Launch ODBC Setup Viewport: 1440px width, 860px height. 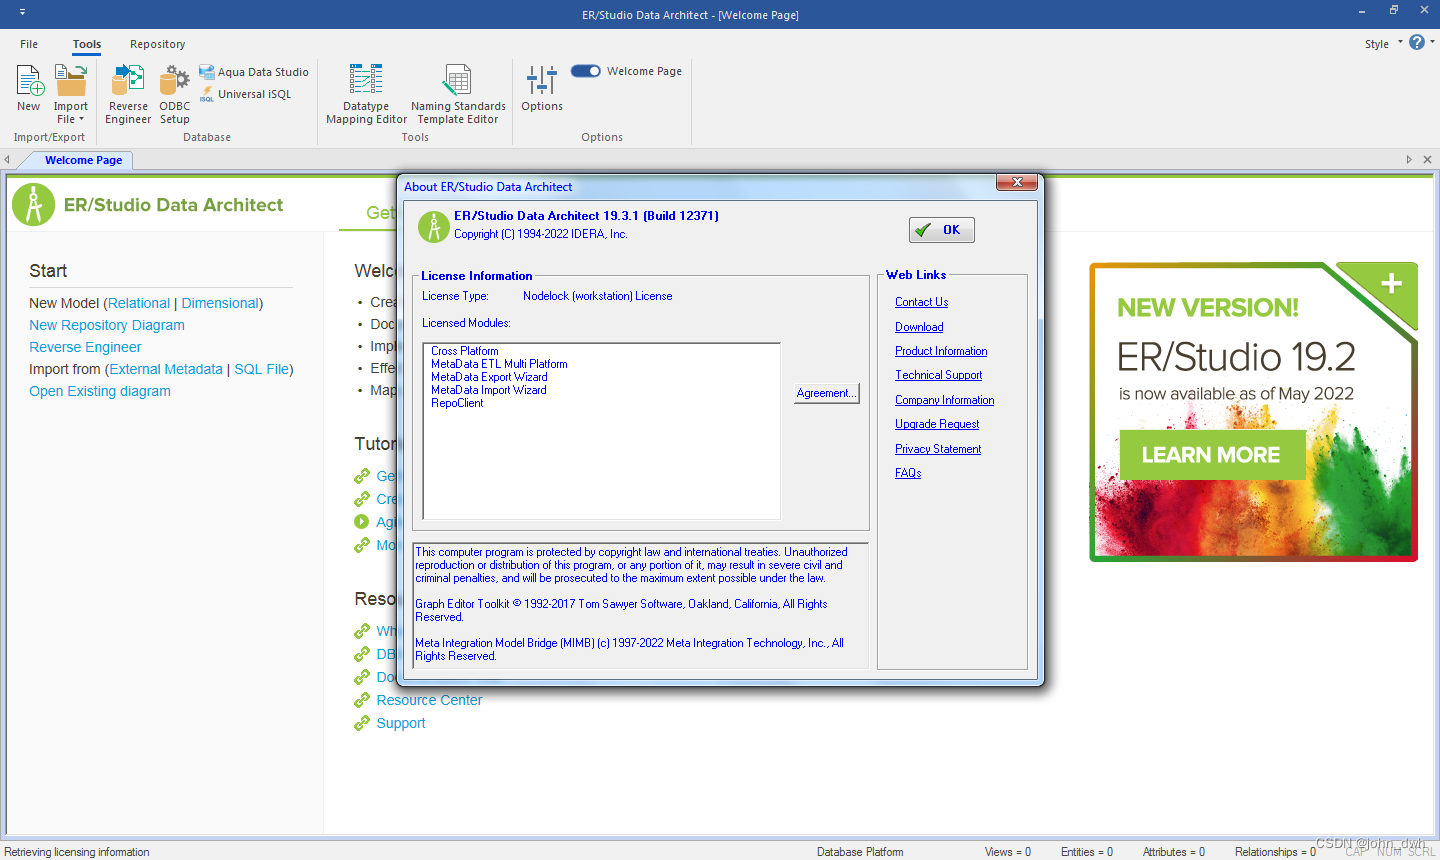click(174, 90)
